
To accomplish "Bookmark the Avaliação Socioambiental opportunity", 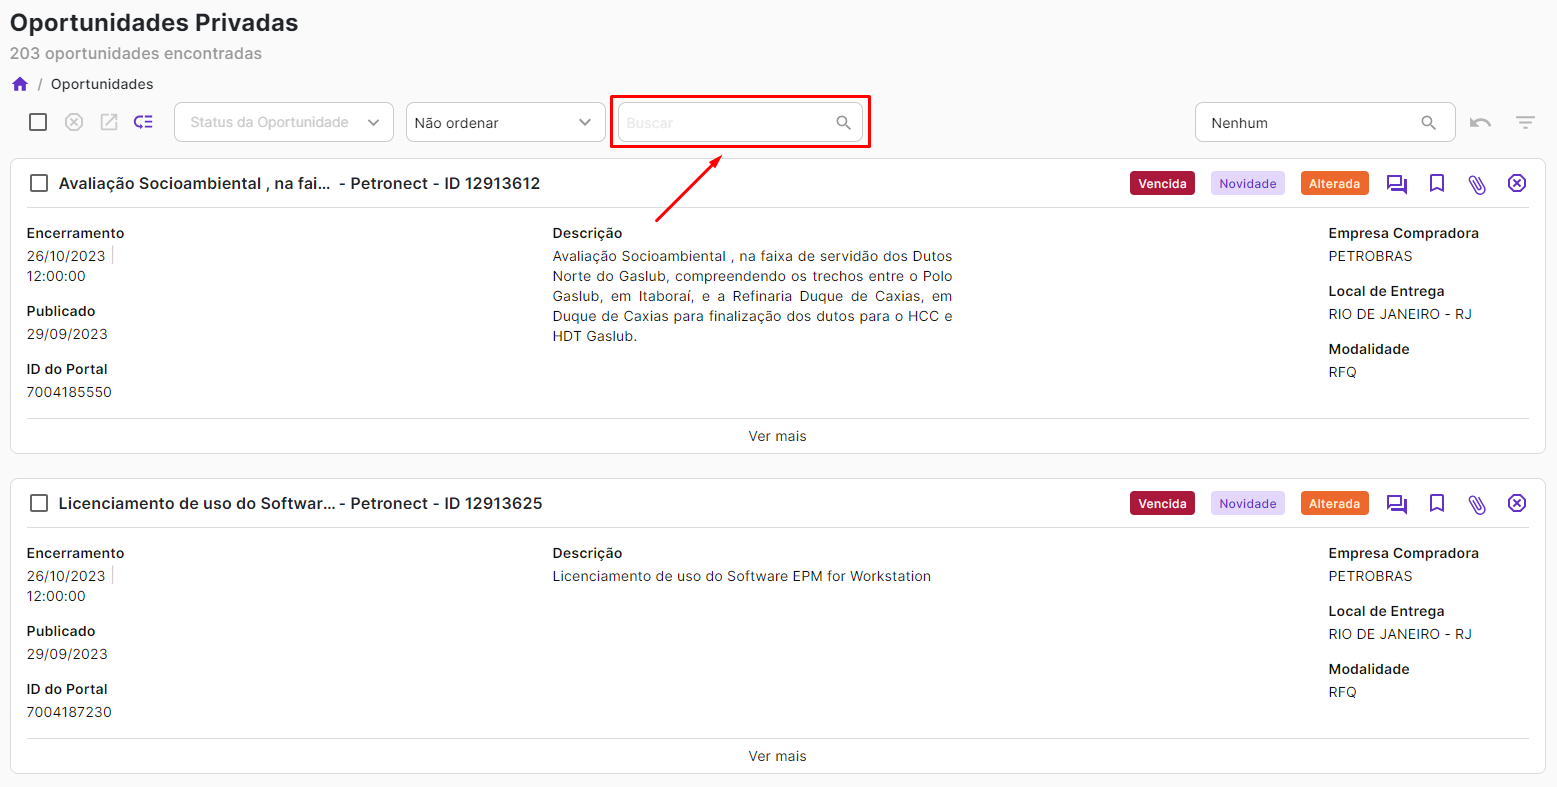I will tap(1437, 184).
